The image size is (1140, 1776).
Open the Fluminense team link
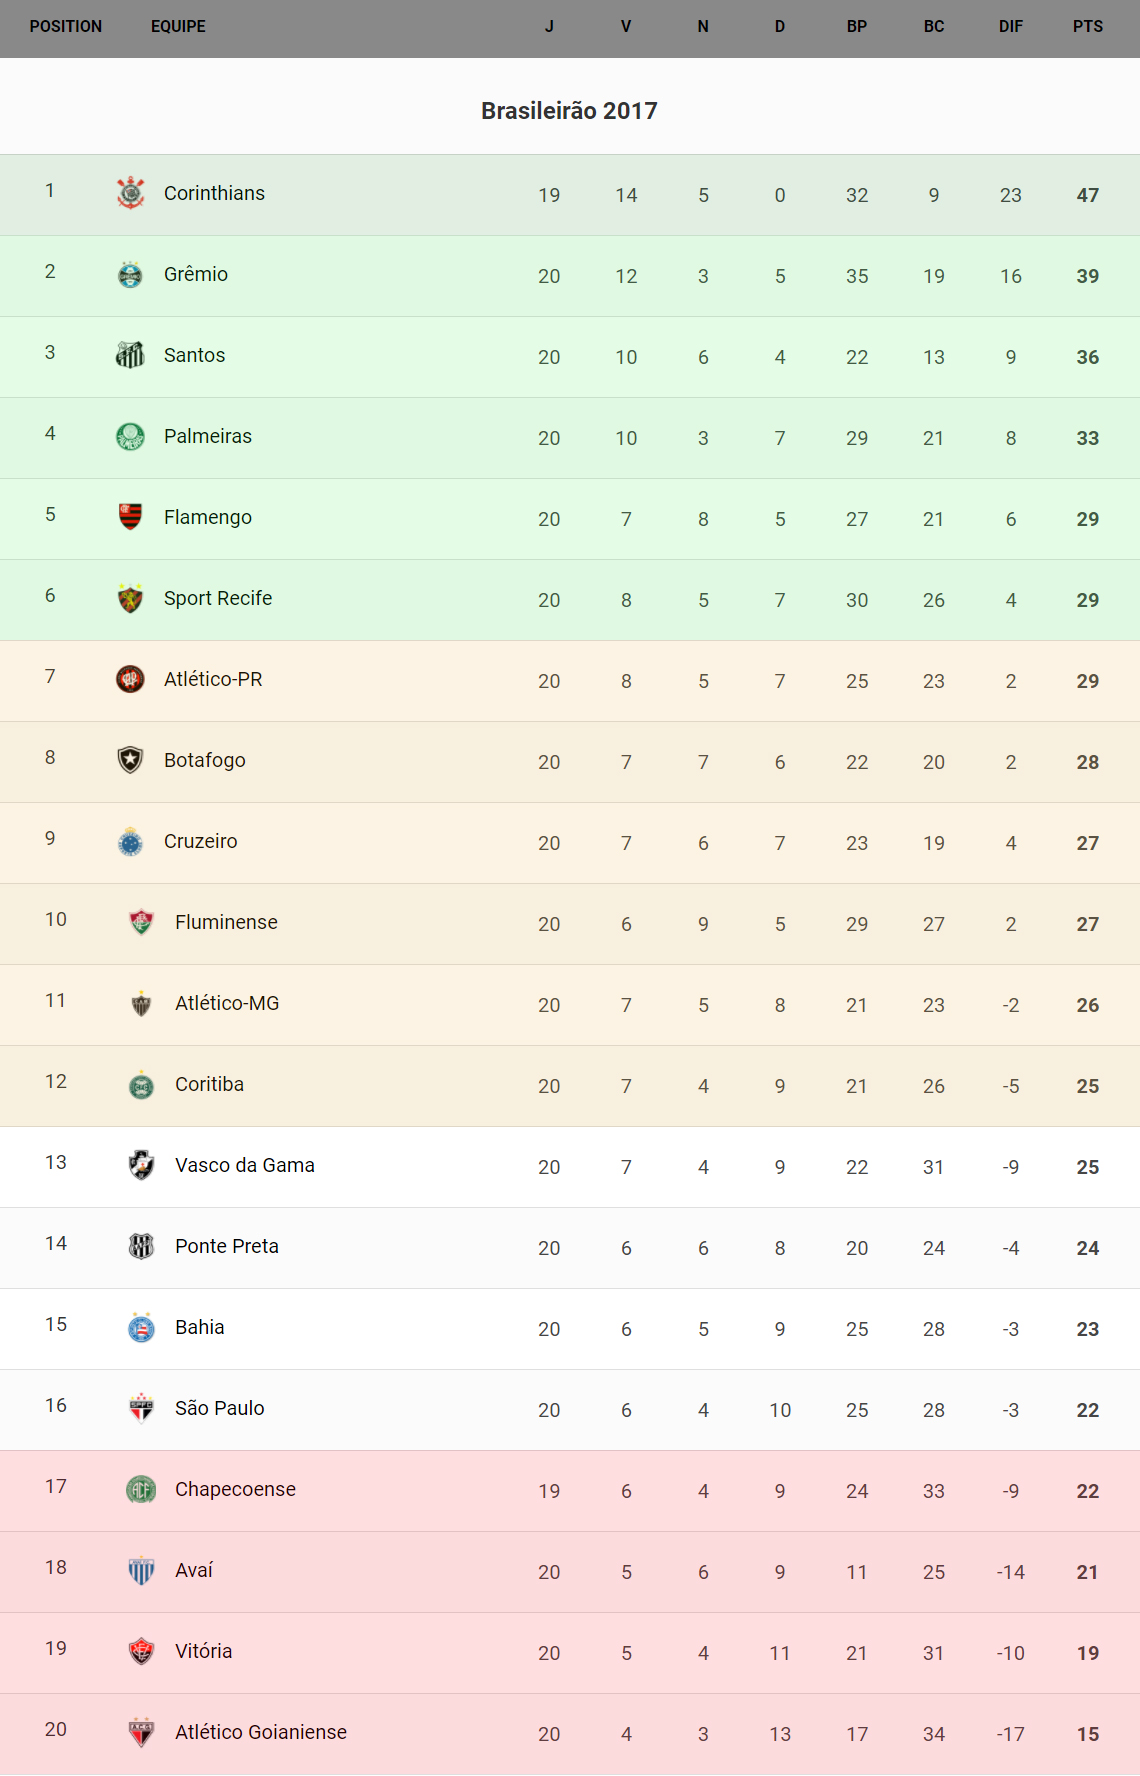pyautogui.click(x=226, y=922)
